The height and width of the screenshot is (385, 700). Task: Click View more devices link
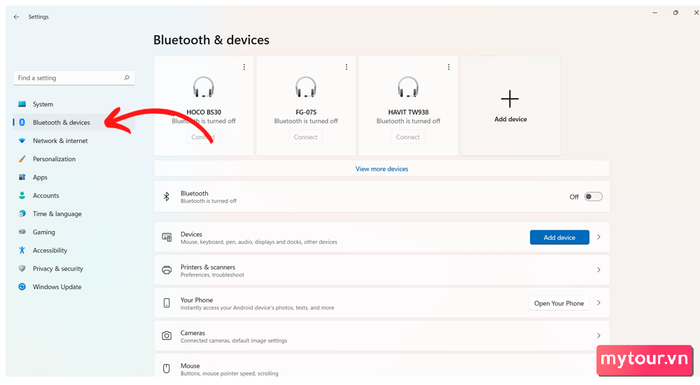(x=382, y=169)
